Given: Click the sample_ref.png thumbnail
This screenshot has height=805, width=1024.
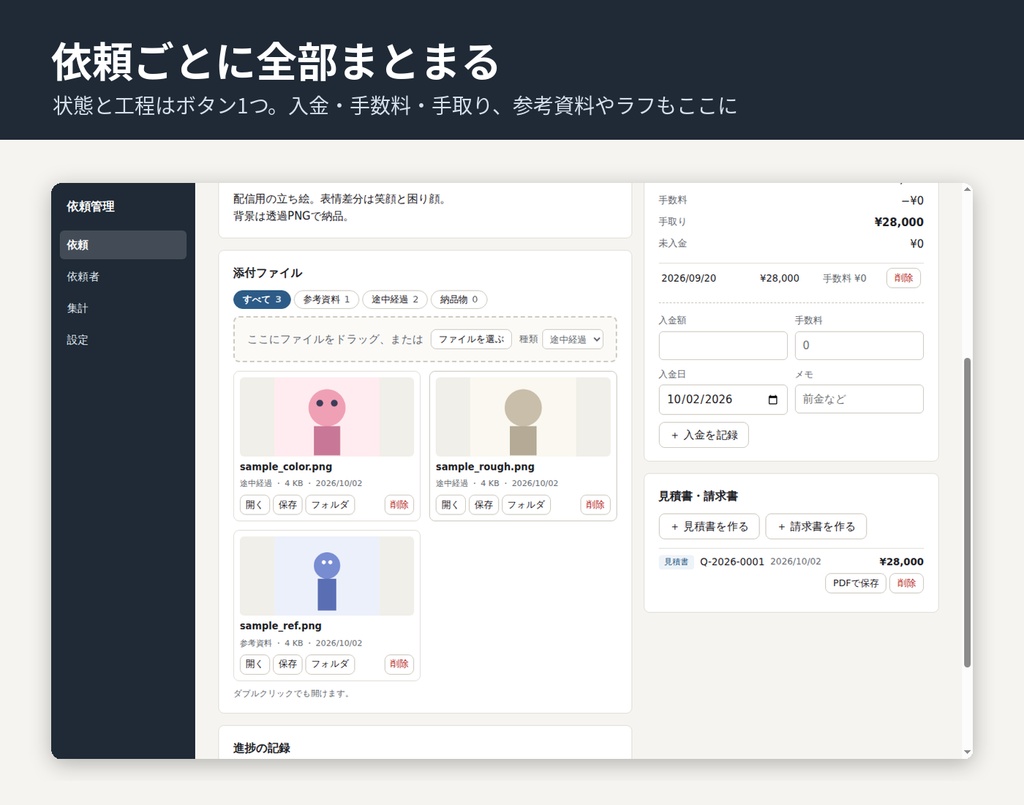Looking at the screenshot, I should click(327, 576).
